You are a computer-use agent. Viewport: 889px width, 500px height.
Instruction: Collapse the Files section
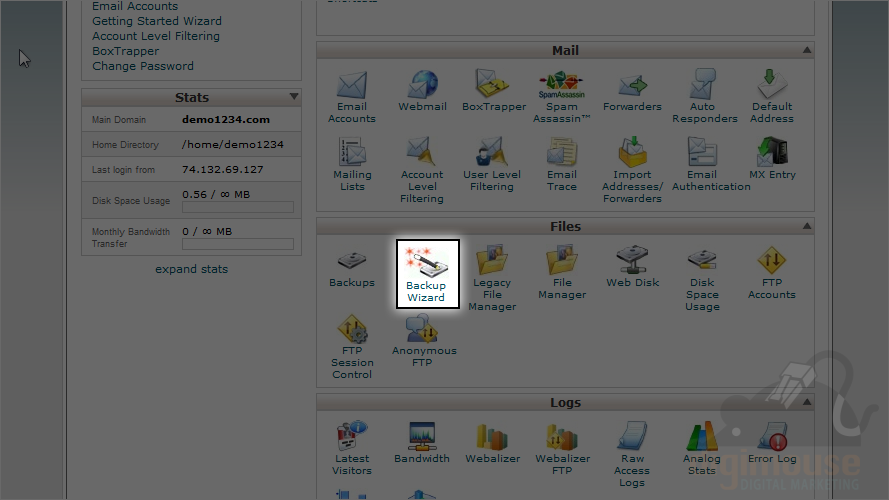807,226
